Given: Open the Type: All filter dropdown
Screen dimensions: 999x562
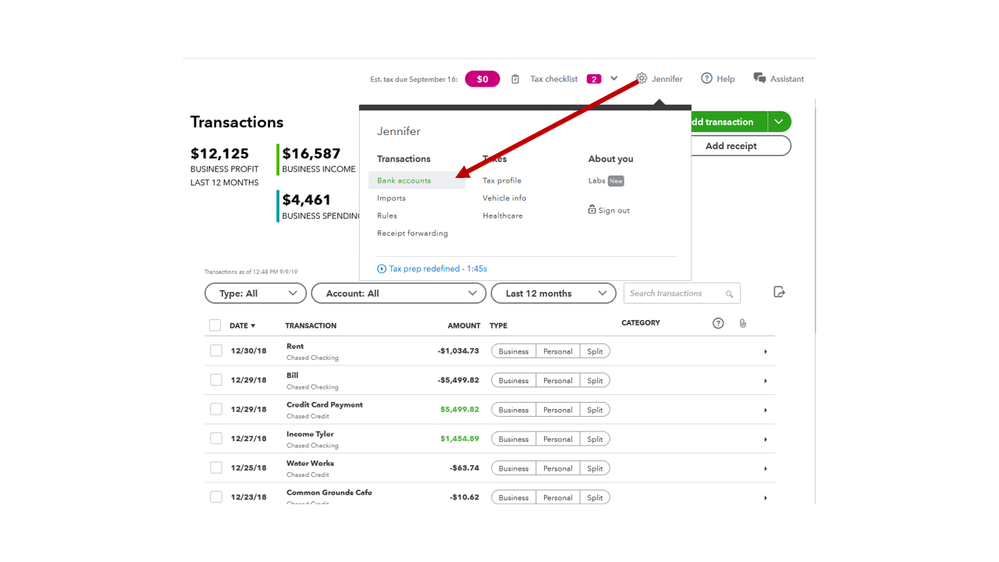Looking at the screenshot, I should tap(255, 294).
